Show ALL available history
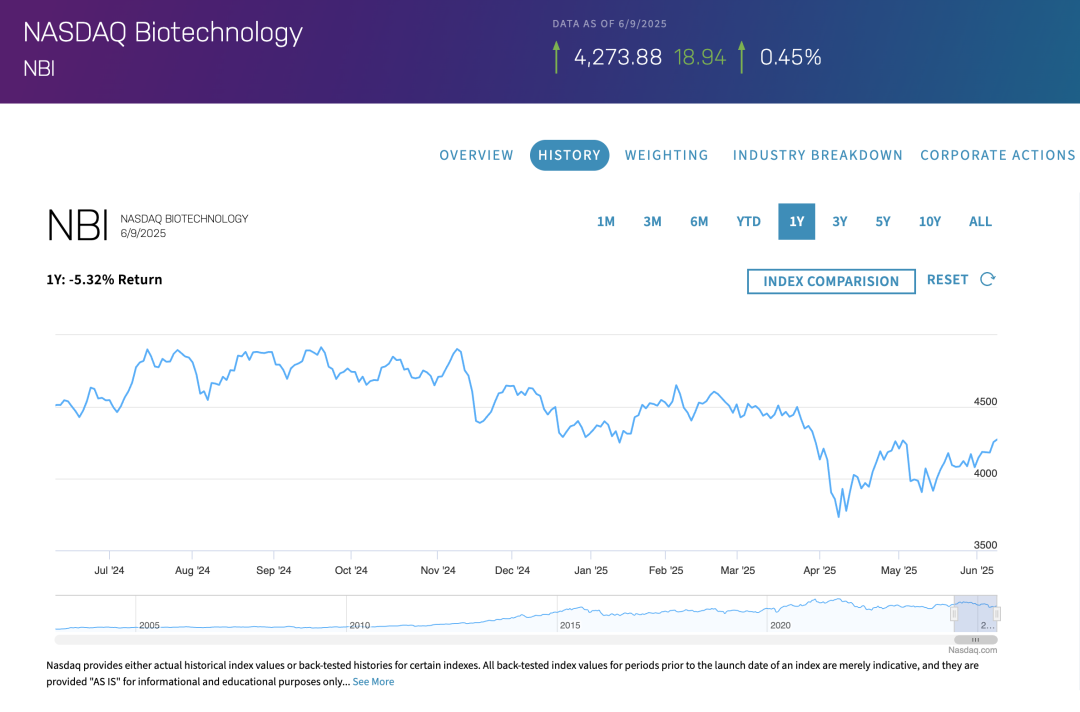The height and width of the screenshot is (712, 1080). [980, 222]
